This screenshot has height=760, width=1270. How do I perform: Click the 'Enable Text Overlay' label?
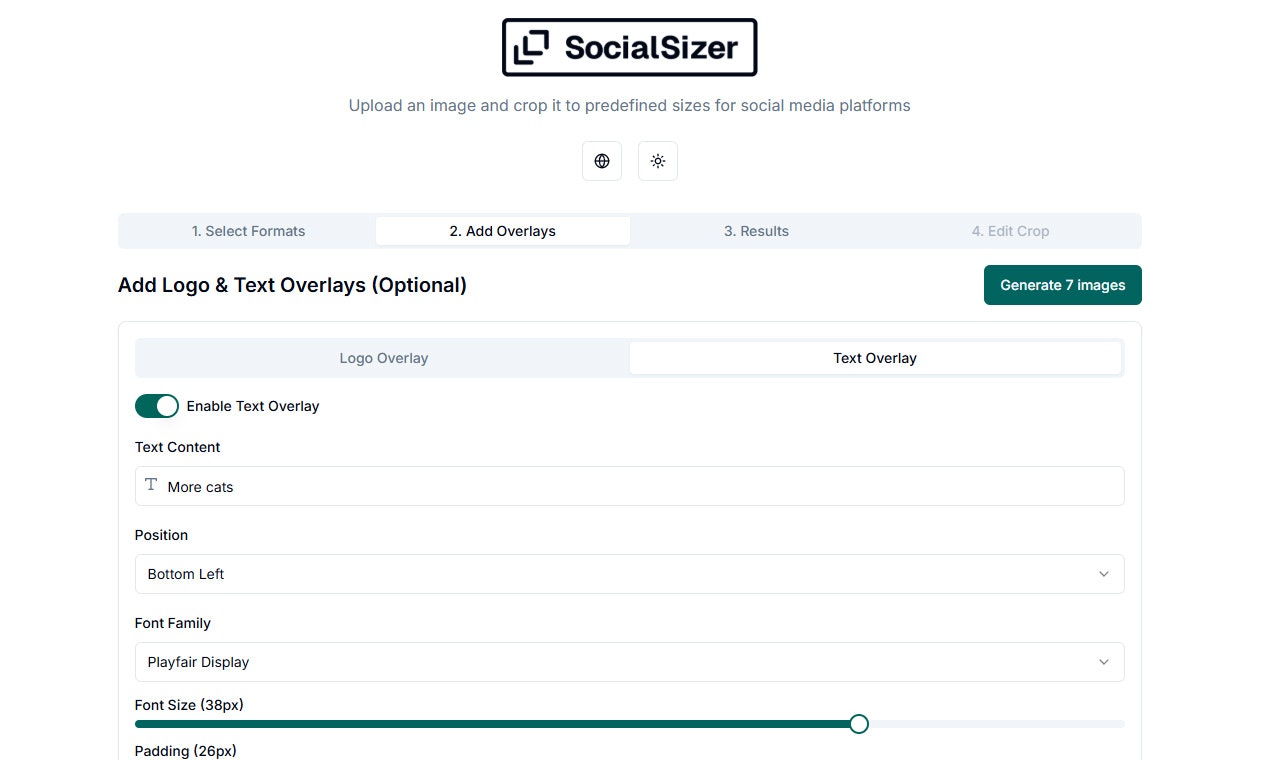[253, 406]
